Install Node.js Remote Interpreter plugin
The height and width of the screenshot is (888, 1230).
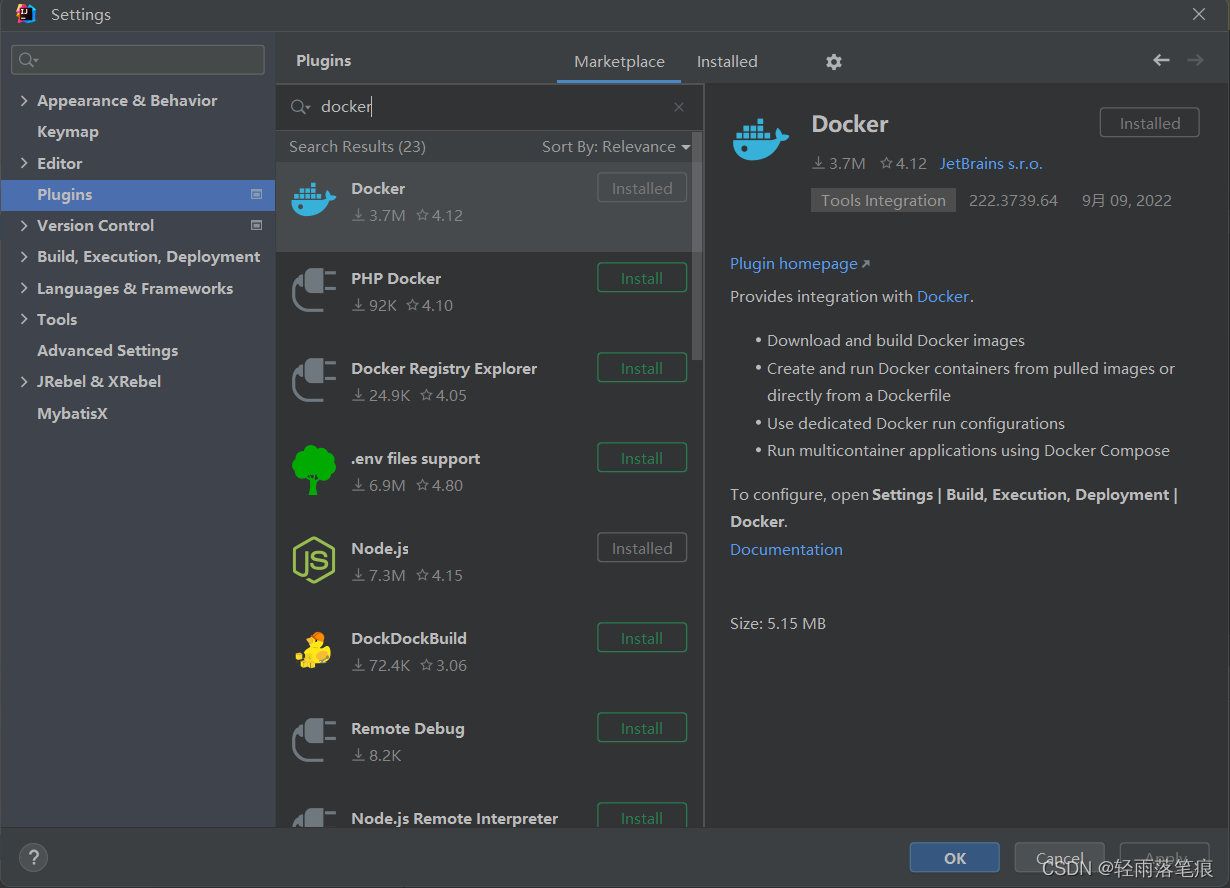coord(642,816)
